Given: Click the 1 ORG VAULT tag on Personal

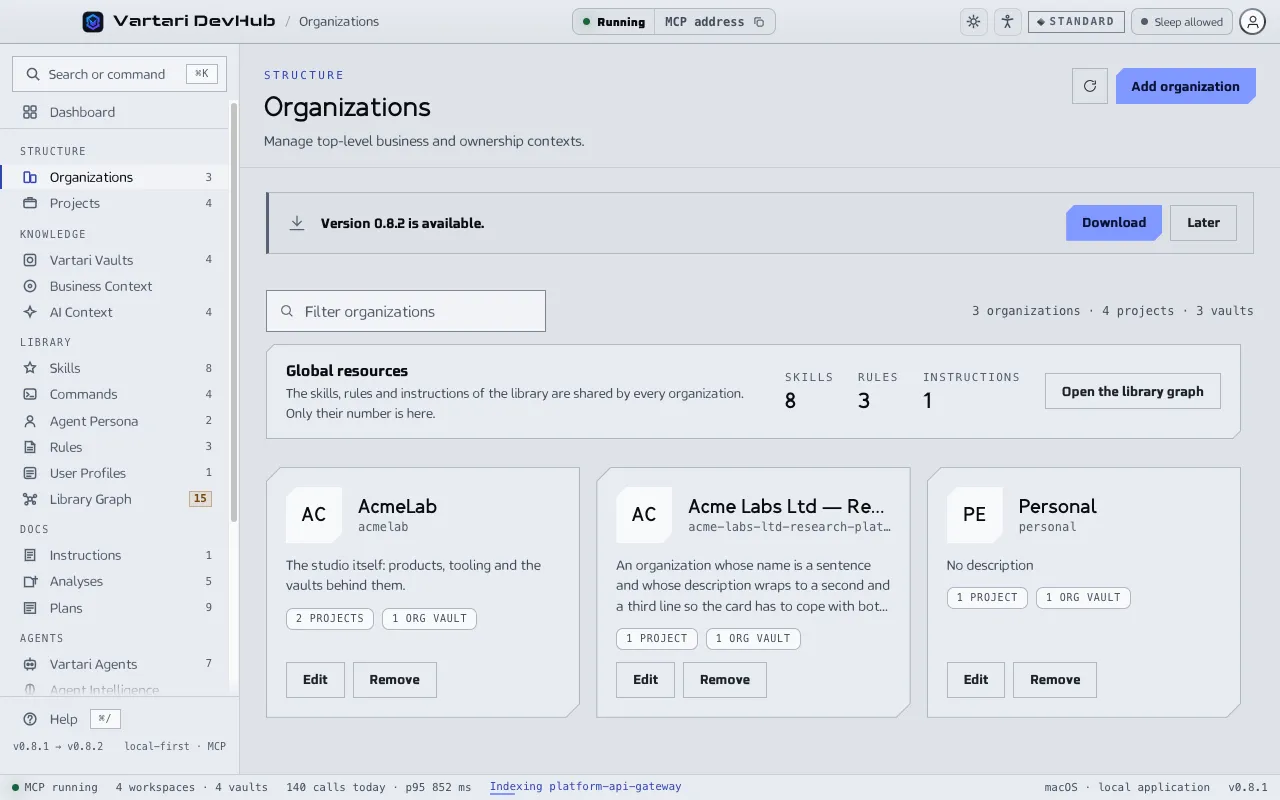Looking at the screenshot, I should [x=1083, y=598].
